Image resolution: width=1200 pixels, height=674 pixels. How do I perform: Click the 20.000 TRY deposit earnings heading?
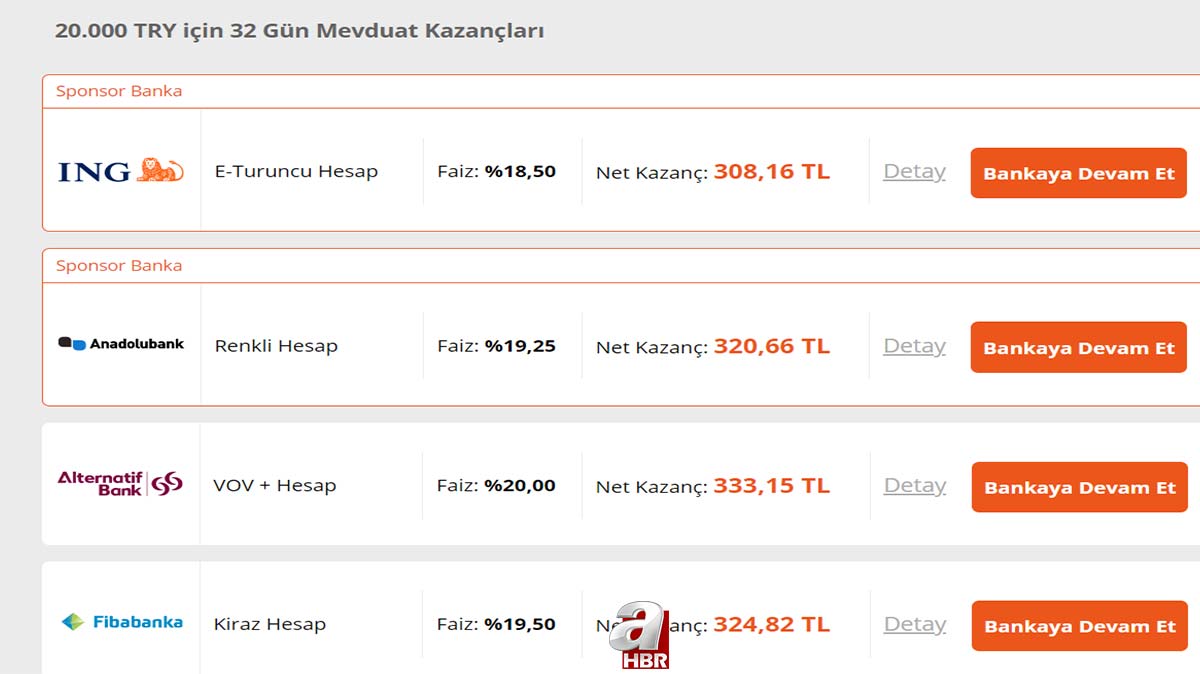tap(299, 31)
